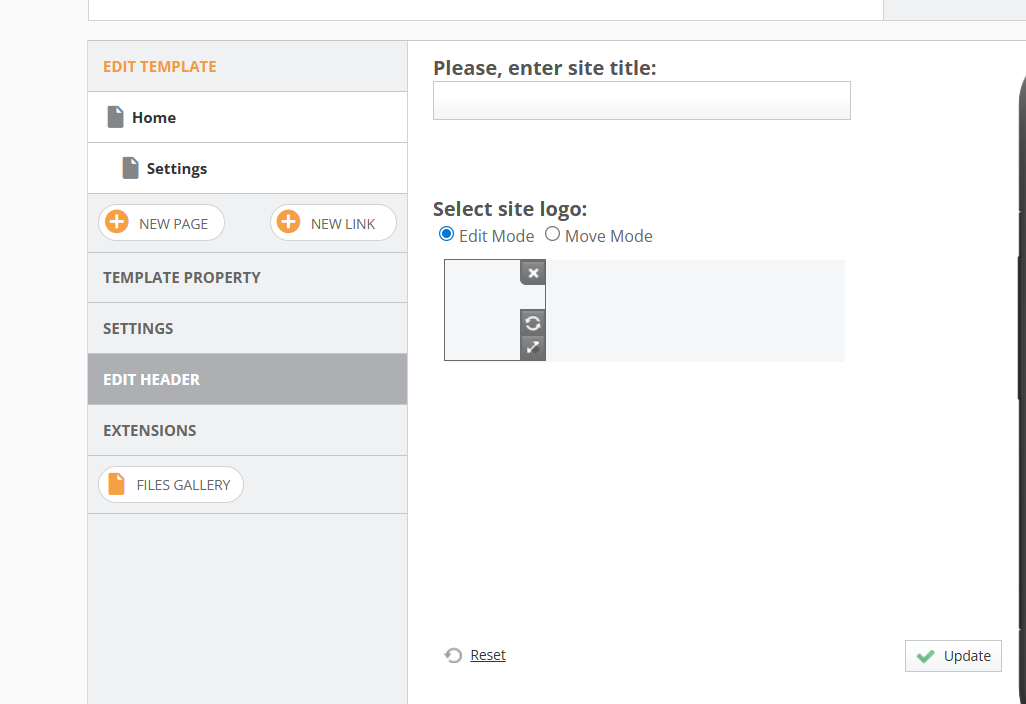The image size is (1026, 704).
Task: Expand the Extensions section
Action: (x=247, y=431)
